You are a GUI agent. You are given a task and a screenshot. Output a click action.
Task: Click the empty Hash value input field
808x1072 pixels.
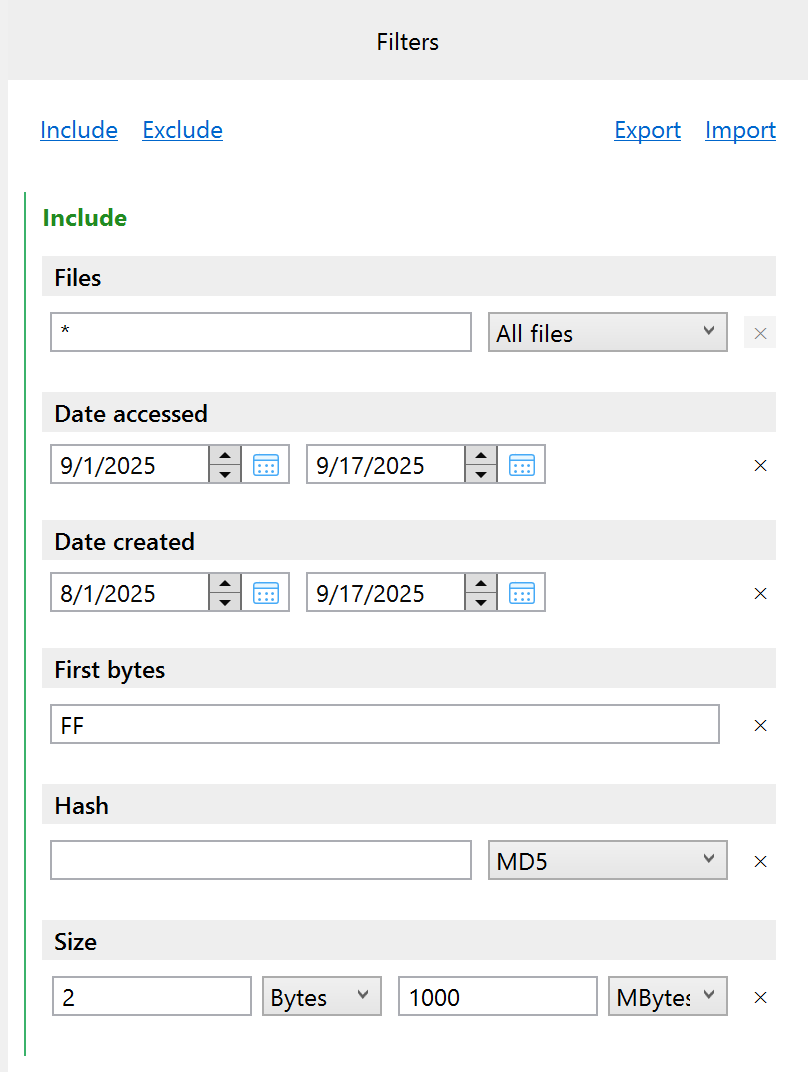tap(260, 860)
